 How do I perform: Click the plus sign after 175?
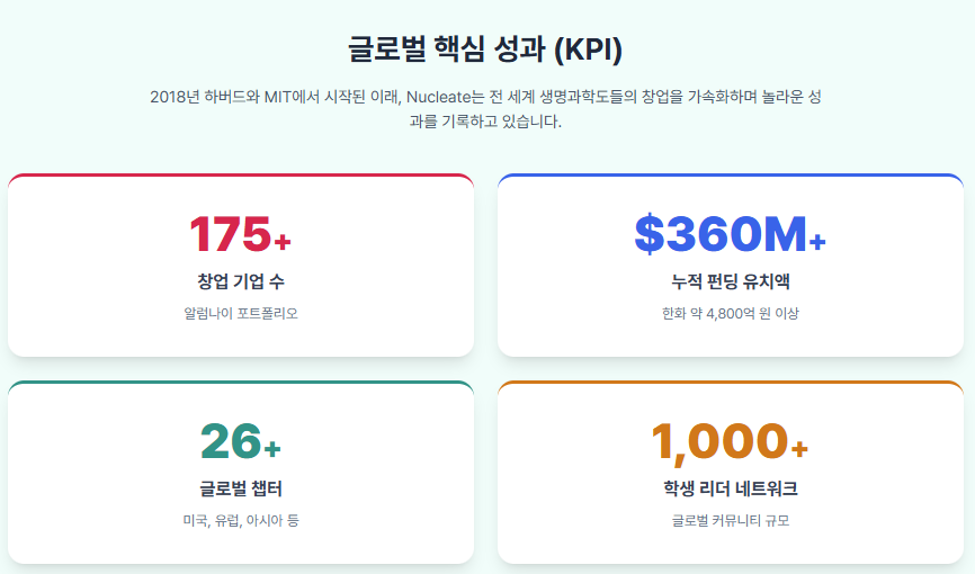click(283, 241)
